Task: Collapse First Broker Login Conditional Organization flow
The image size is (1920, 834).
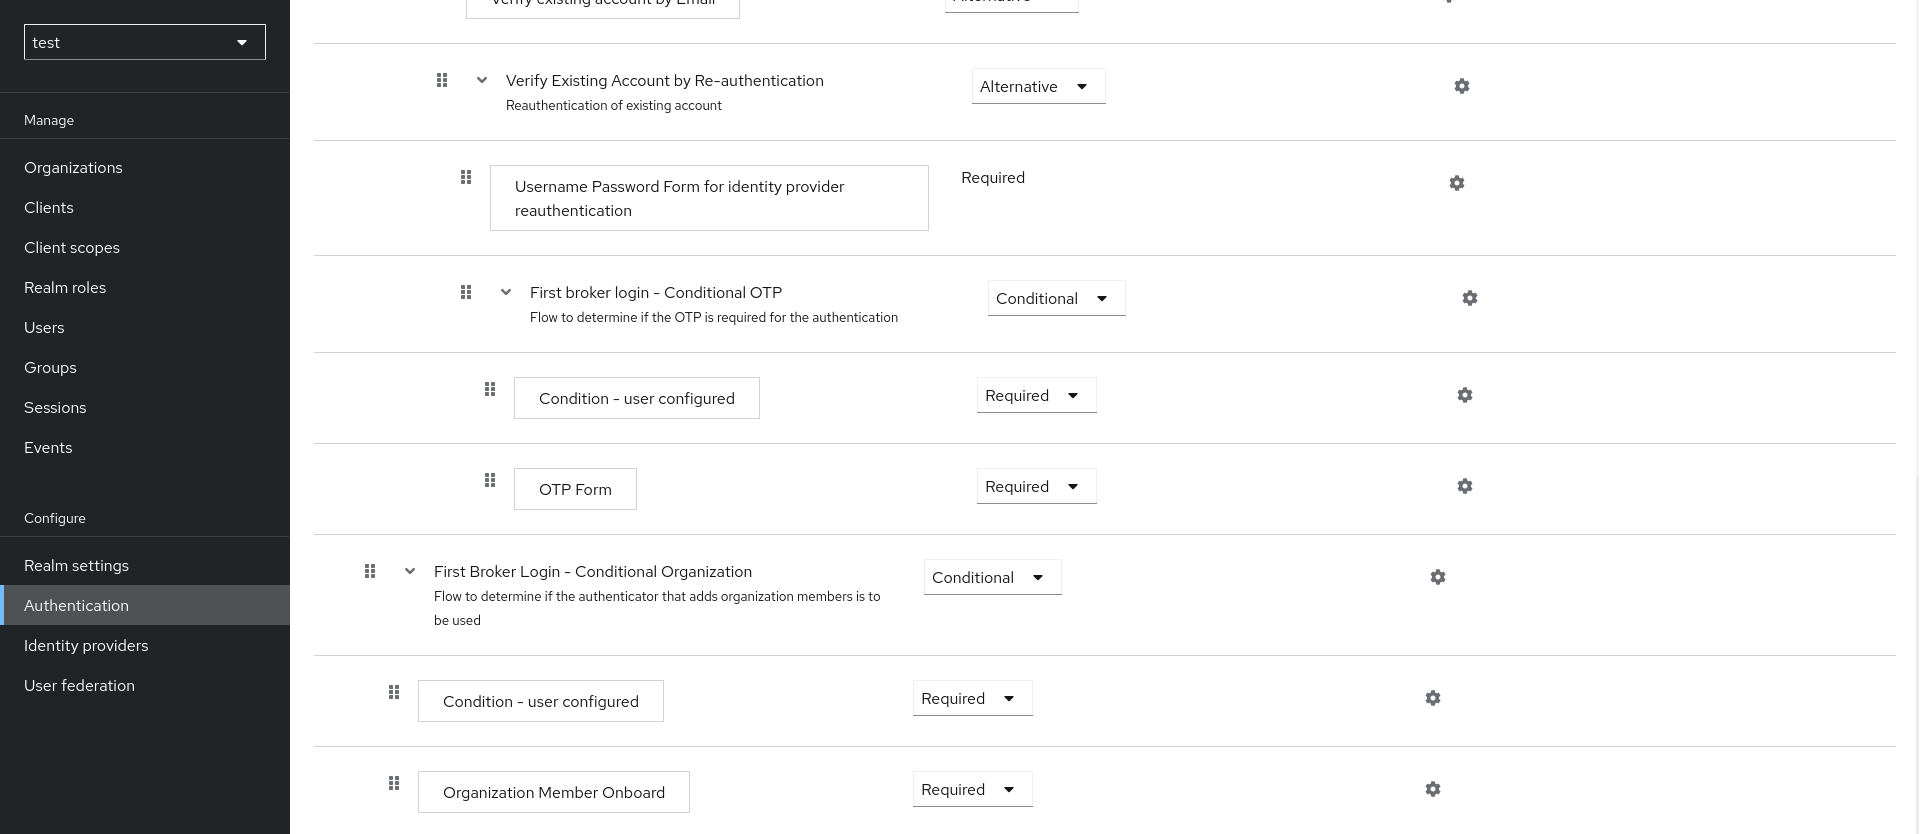Action: (410, 571)
